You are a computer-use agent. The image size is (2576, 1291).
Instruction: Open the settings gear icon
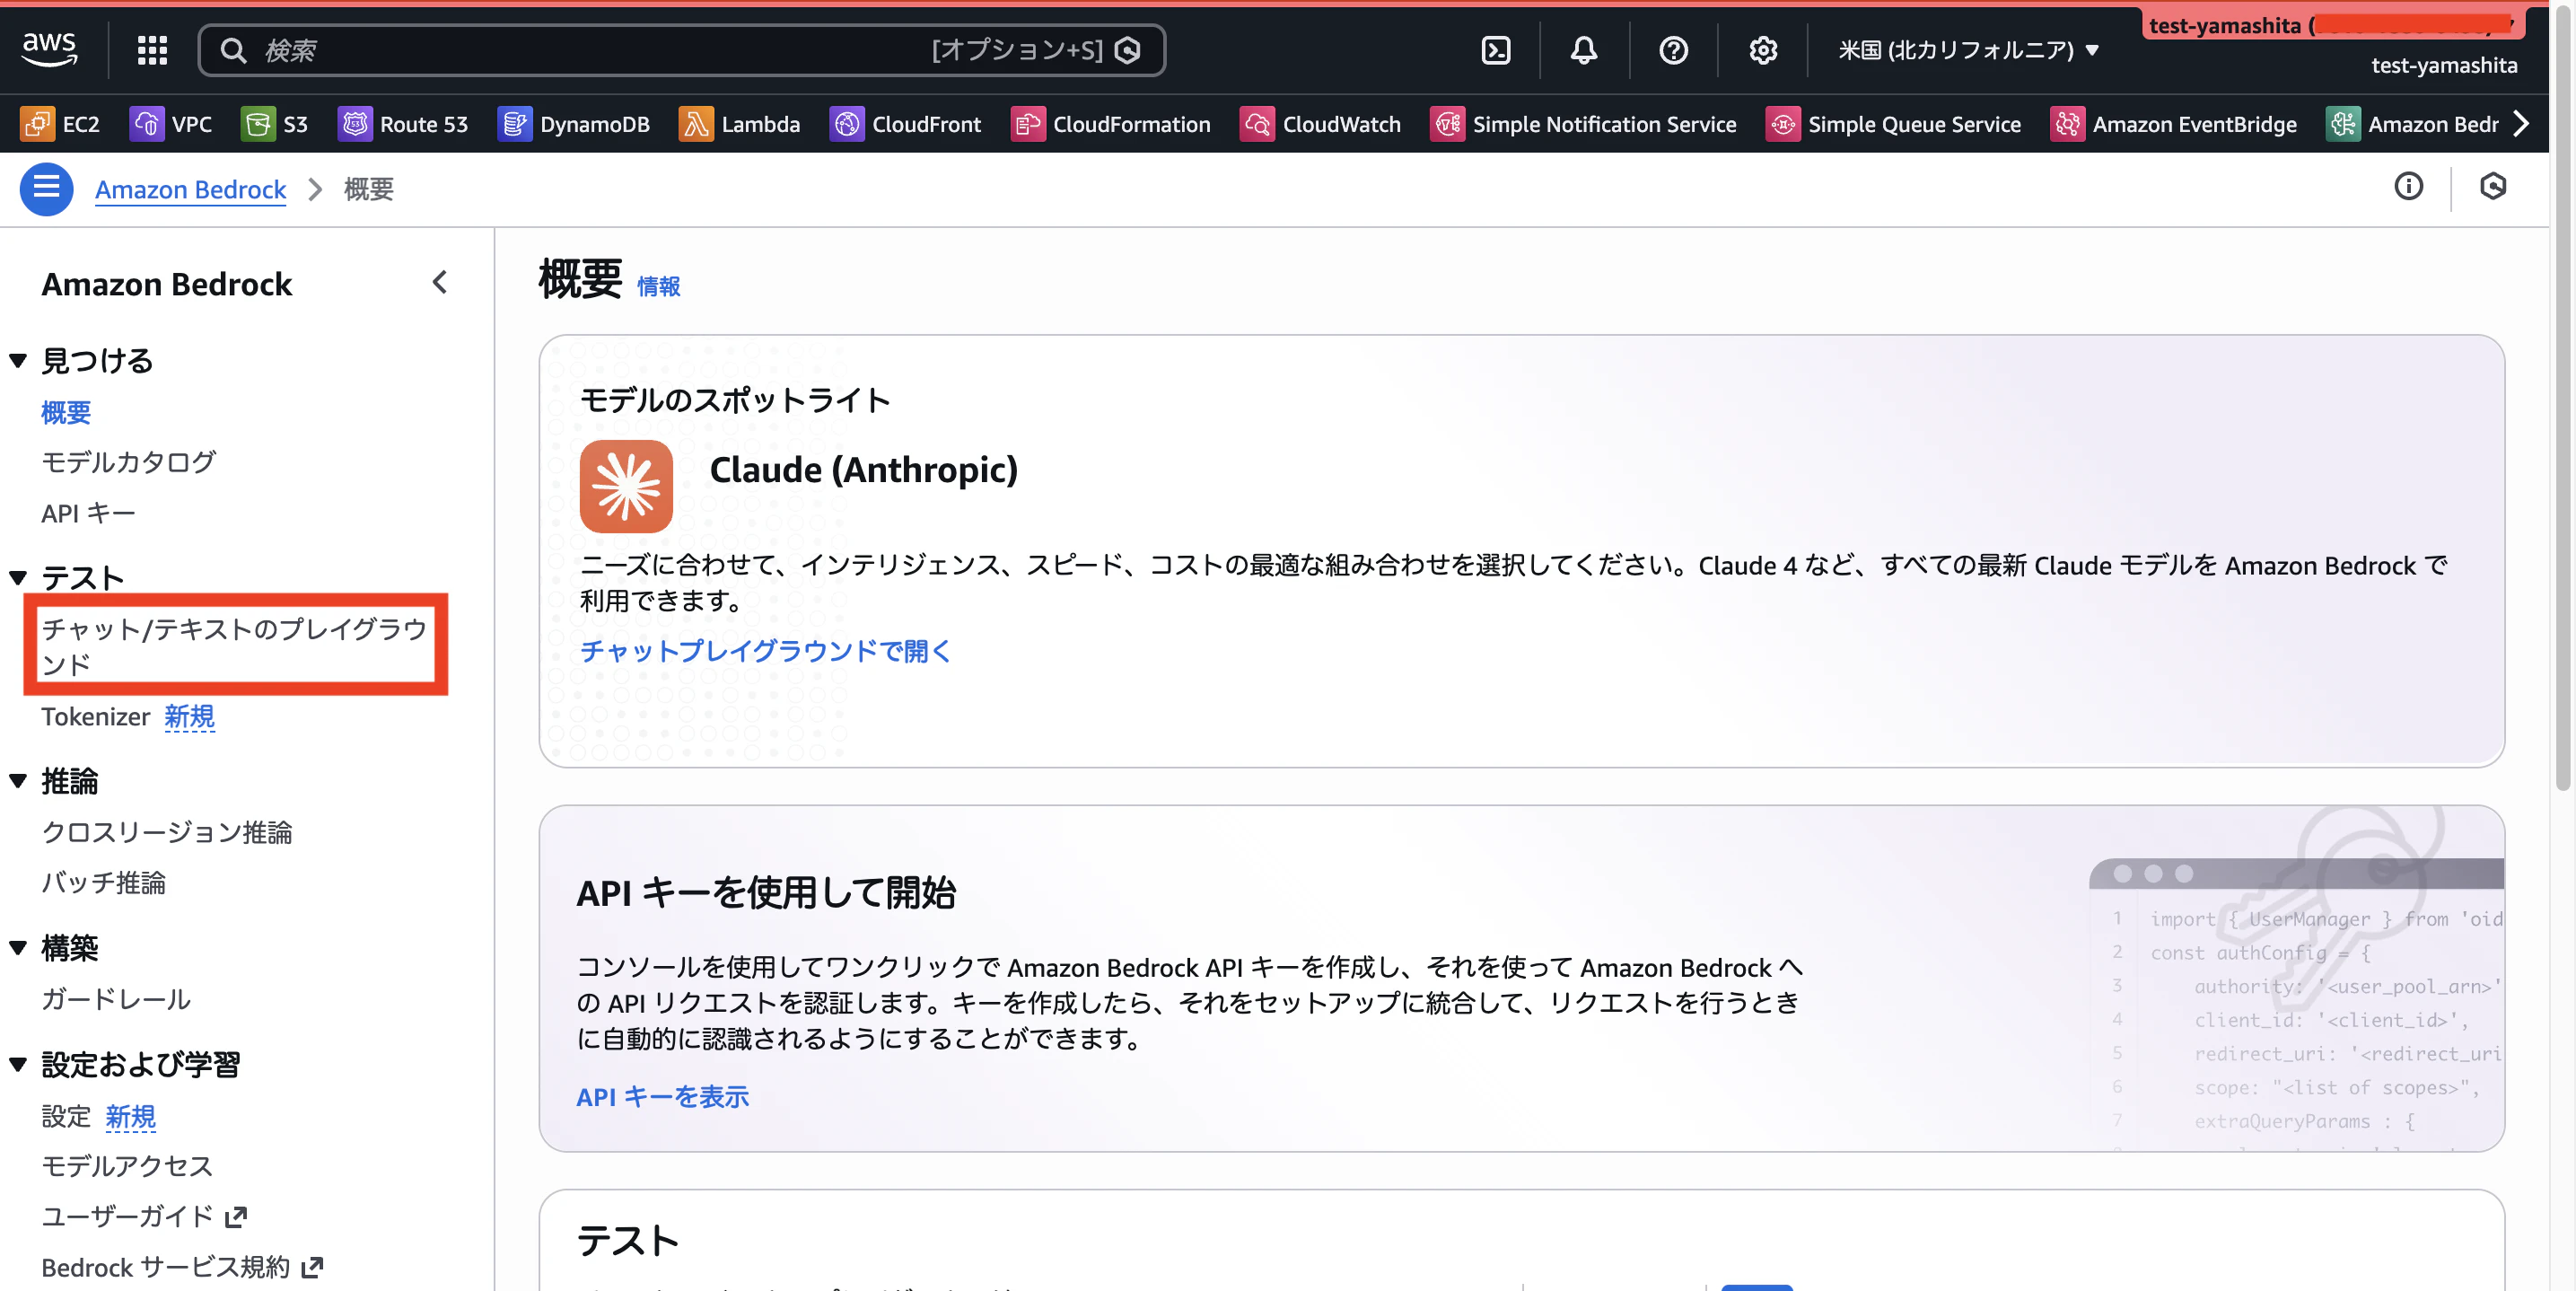(1763, 50)
